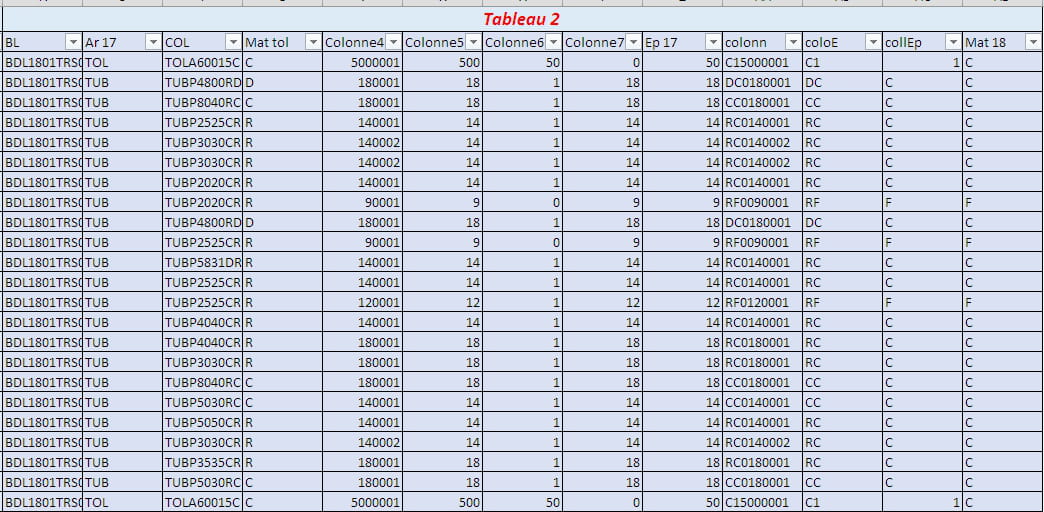Image resolution: width=1044 pixels, height=512 pixels.
Task: Select the Tableau 2 title cell
Action: click(521, 20)
